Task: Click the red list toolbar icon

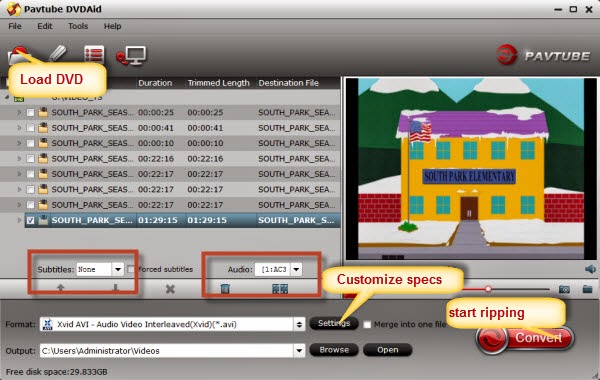Action: click(94, 55)
